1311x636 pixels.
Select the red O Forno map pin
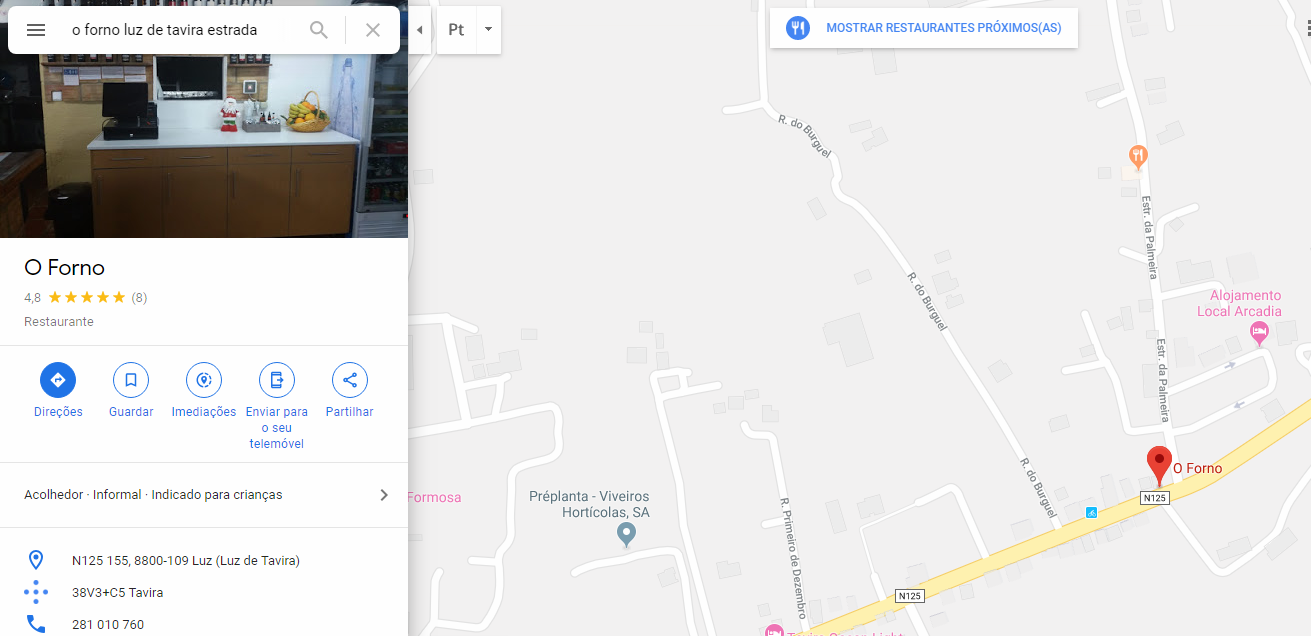tap(1159, 467)
